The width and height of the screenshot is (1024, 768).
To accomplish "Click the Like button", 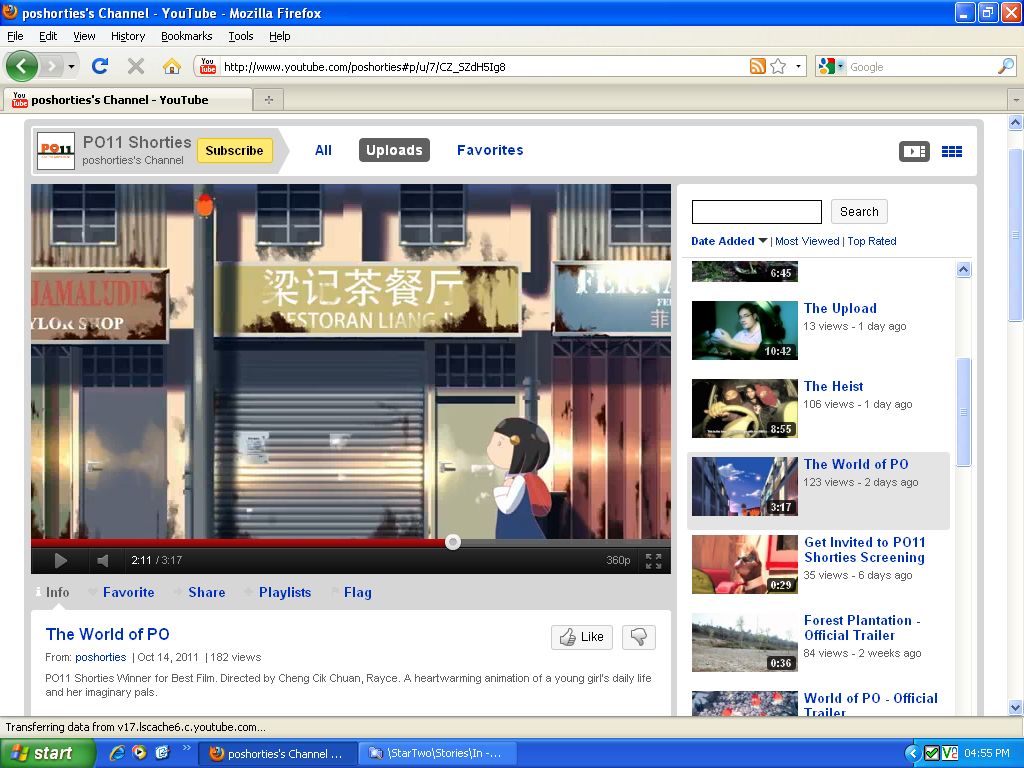I will [582, 637].
